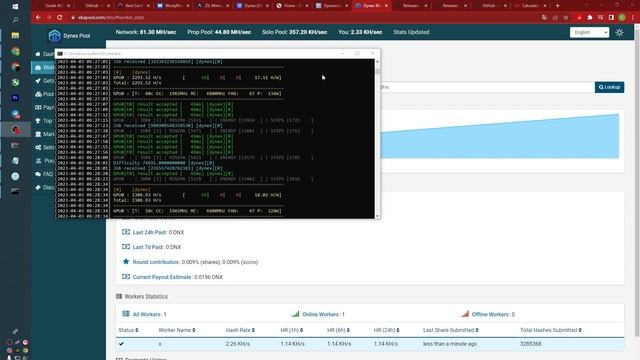640x360 pixels.
Task: Click the Pool Blocks cubes icon in the sidebar
Action: [x=38, y=94]
